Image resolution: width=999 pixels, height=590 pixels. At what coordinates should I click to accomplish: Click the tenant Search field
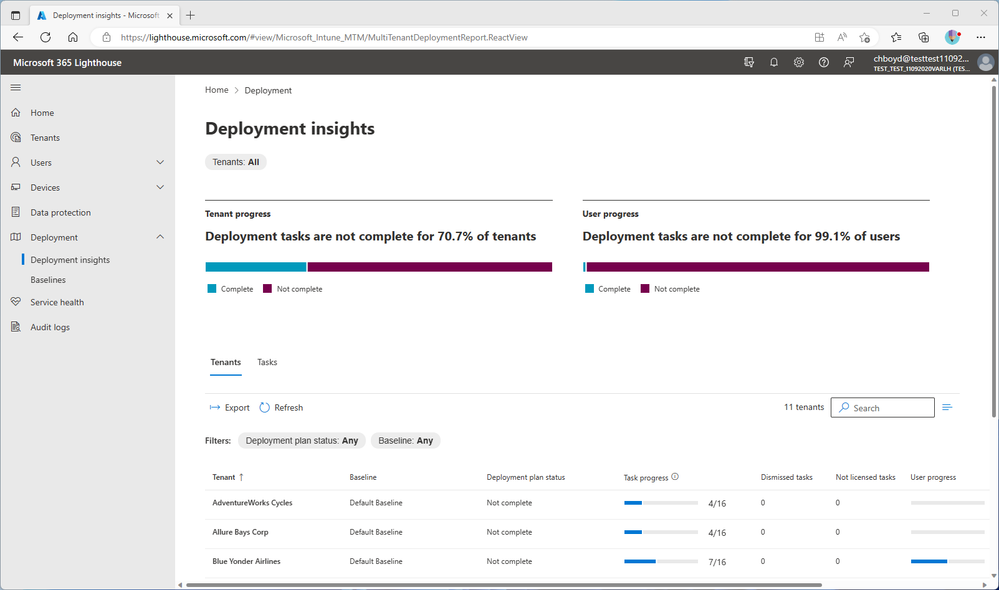(x=882, y=408)
